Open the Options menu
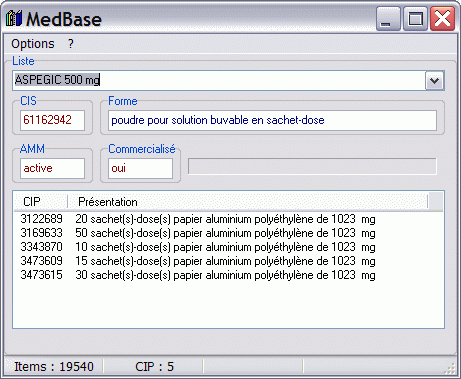This screenshot has height=379, width=461. tap(33, 44)
